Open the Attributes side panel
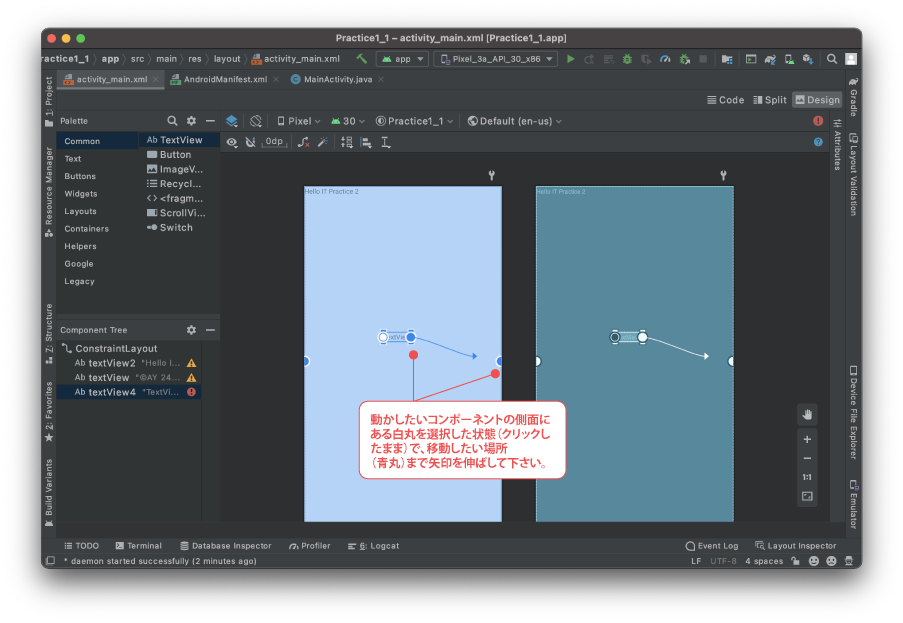This screenshot has height=623, width=903. (x=837, y=145)
